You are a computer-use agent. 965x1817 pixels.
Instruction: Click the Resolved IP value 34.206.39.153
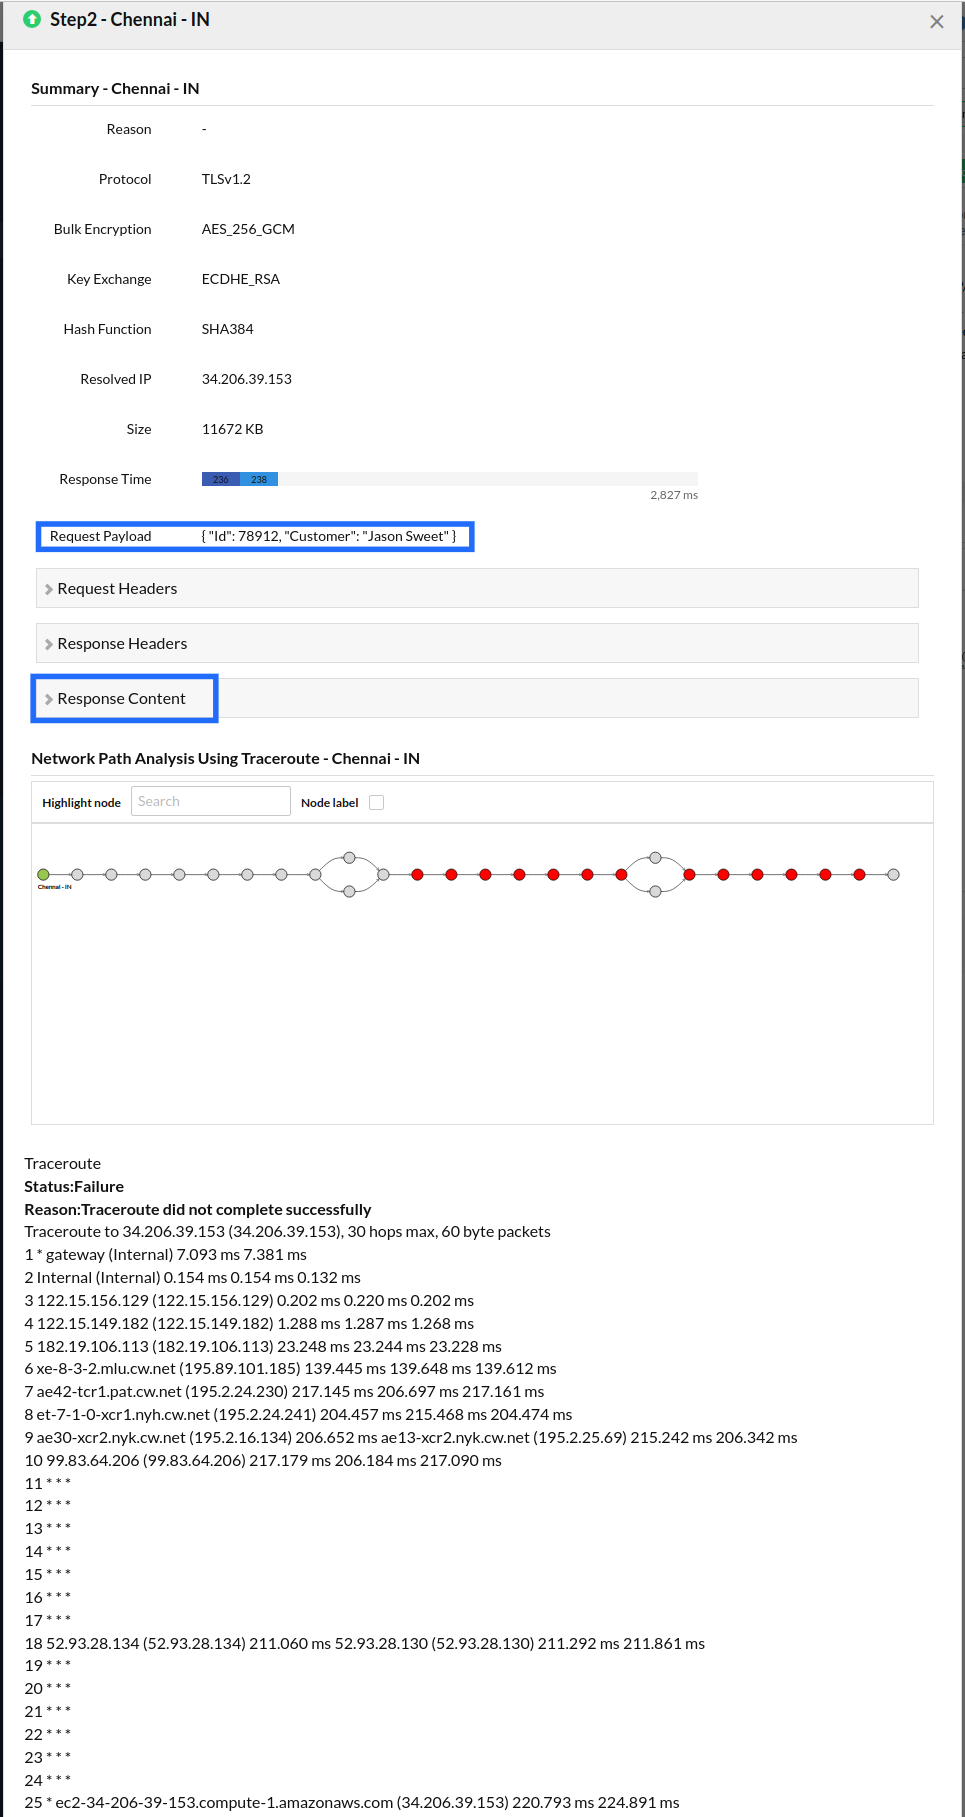247,379
